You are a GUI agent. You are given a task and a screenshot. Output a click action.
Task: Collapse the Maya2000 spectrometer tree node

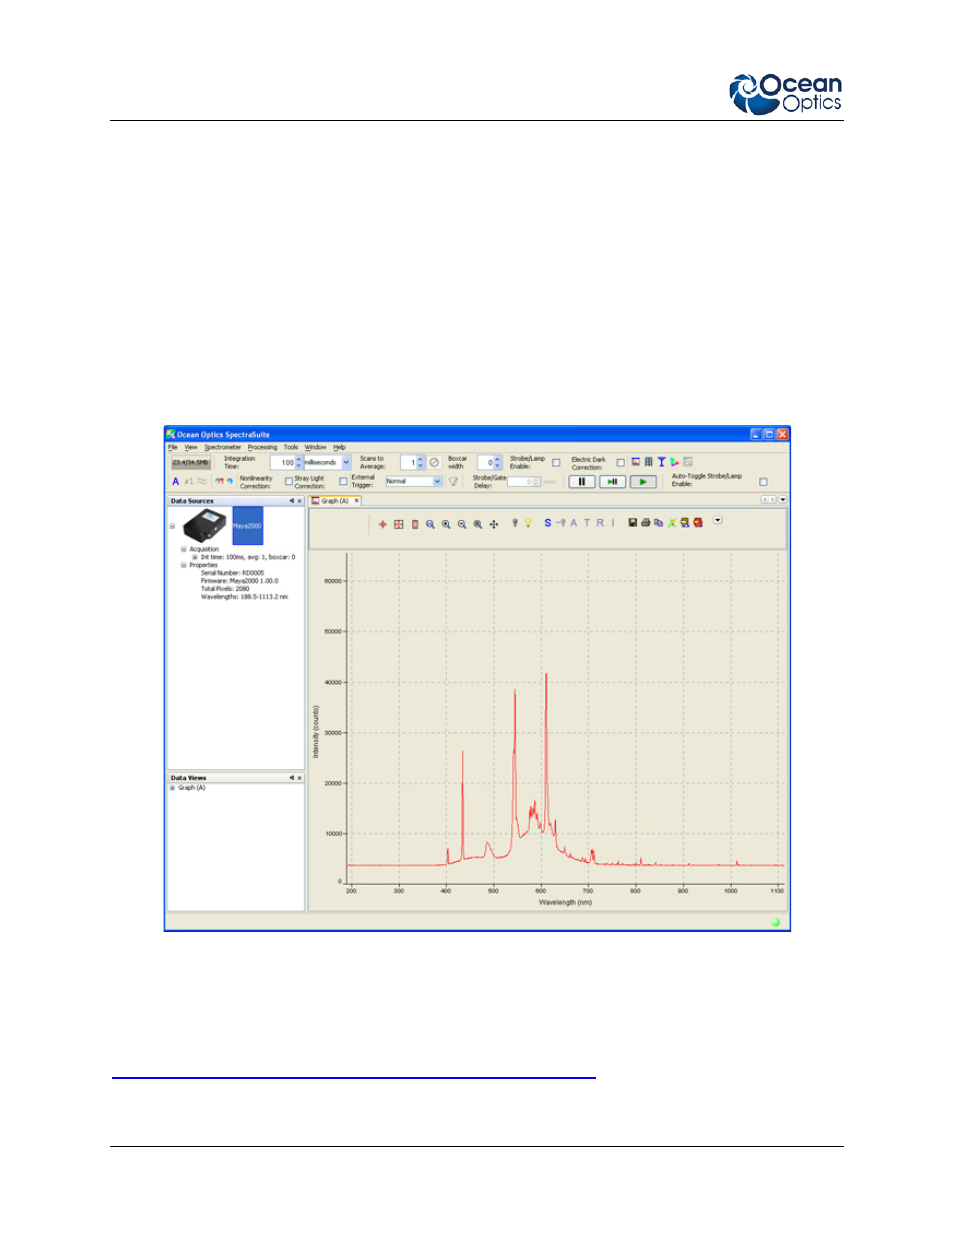172,526
